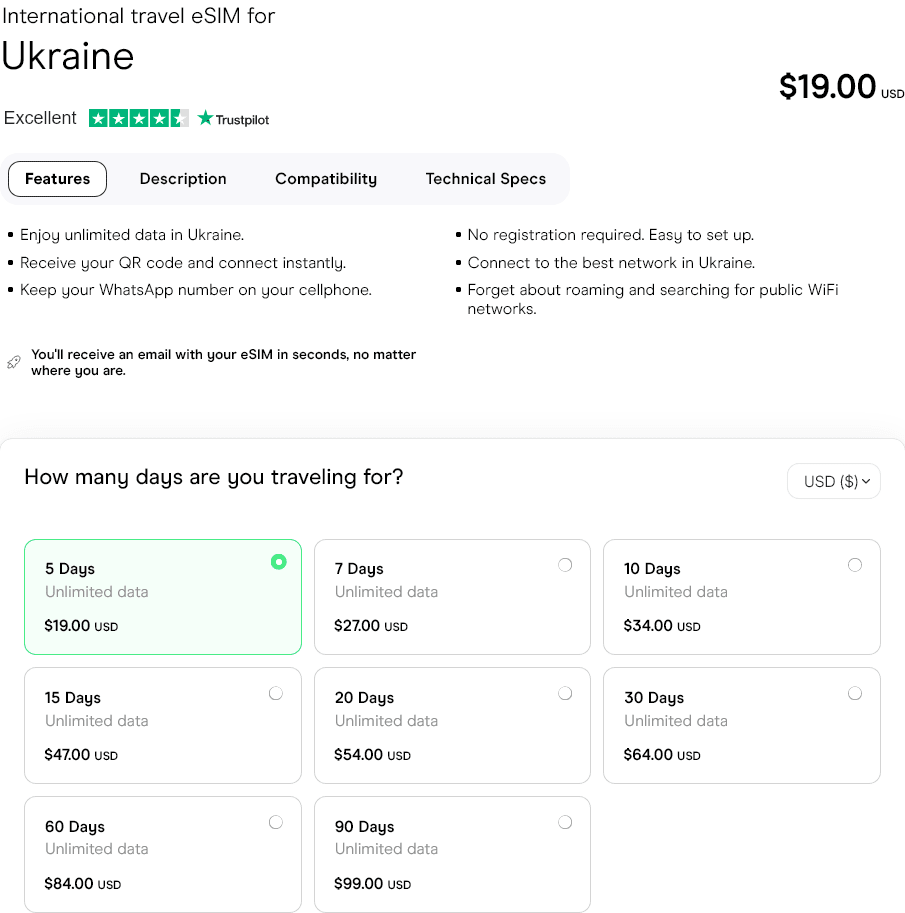Click the $64.00 price in 30 Days plan
The height and width of the screenshot is (913, 905).
[648, 755]
